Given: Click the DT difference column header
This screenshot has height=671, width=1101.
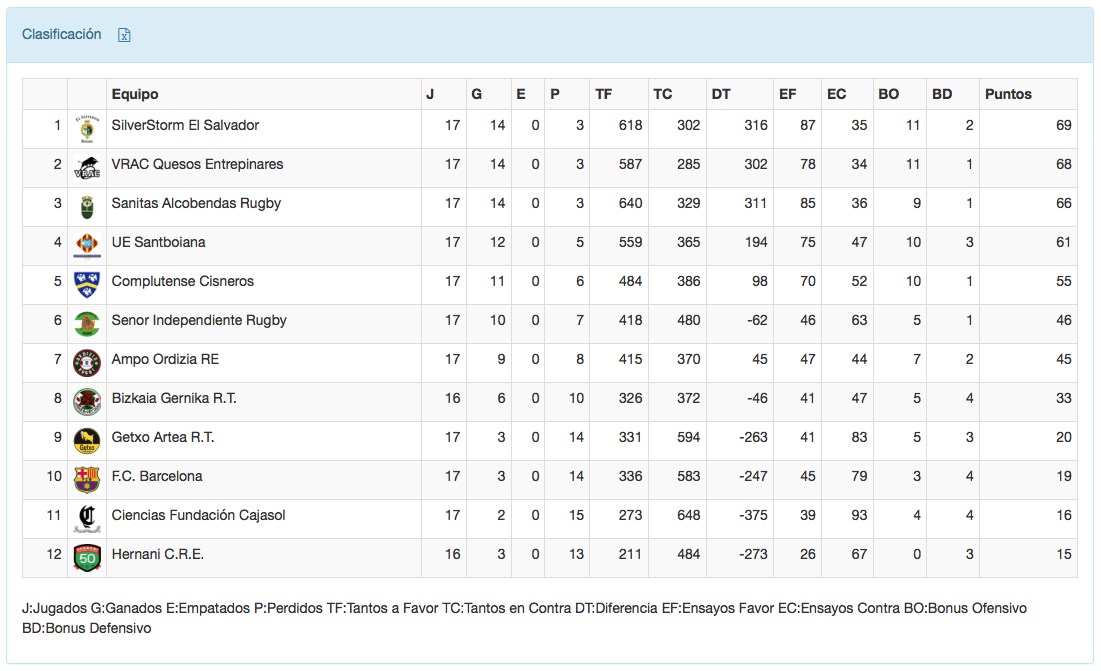Looking at the screenshot, I should 721,94.
